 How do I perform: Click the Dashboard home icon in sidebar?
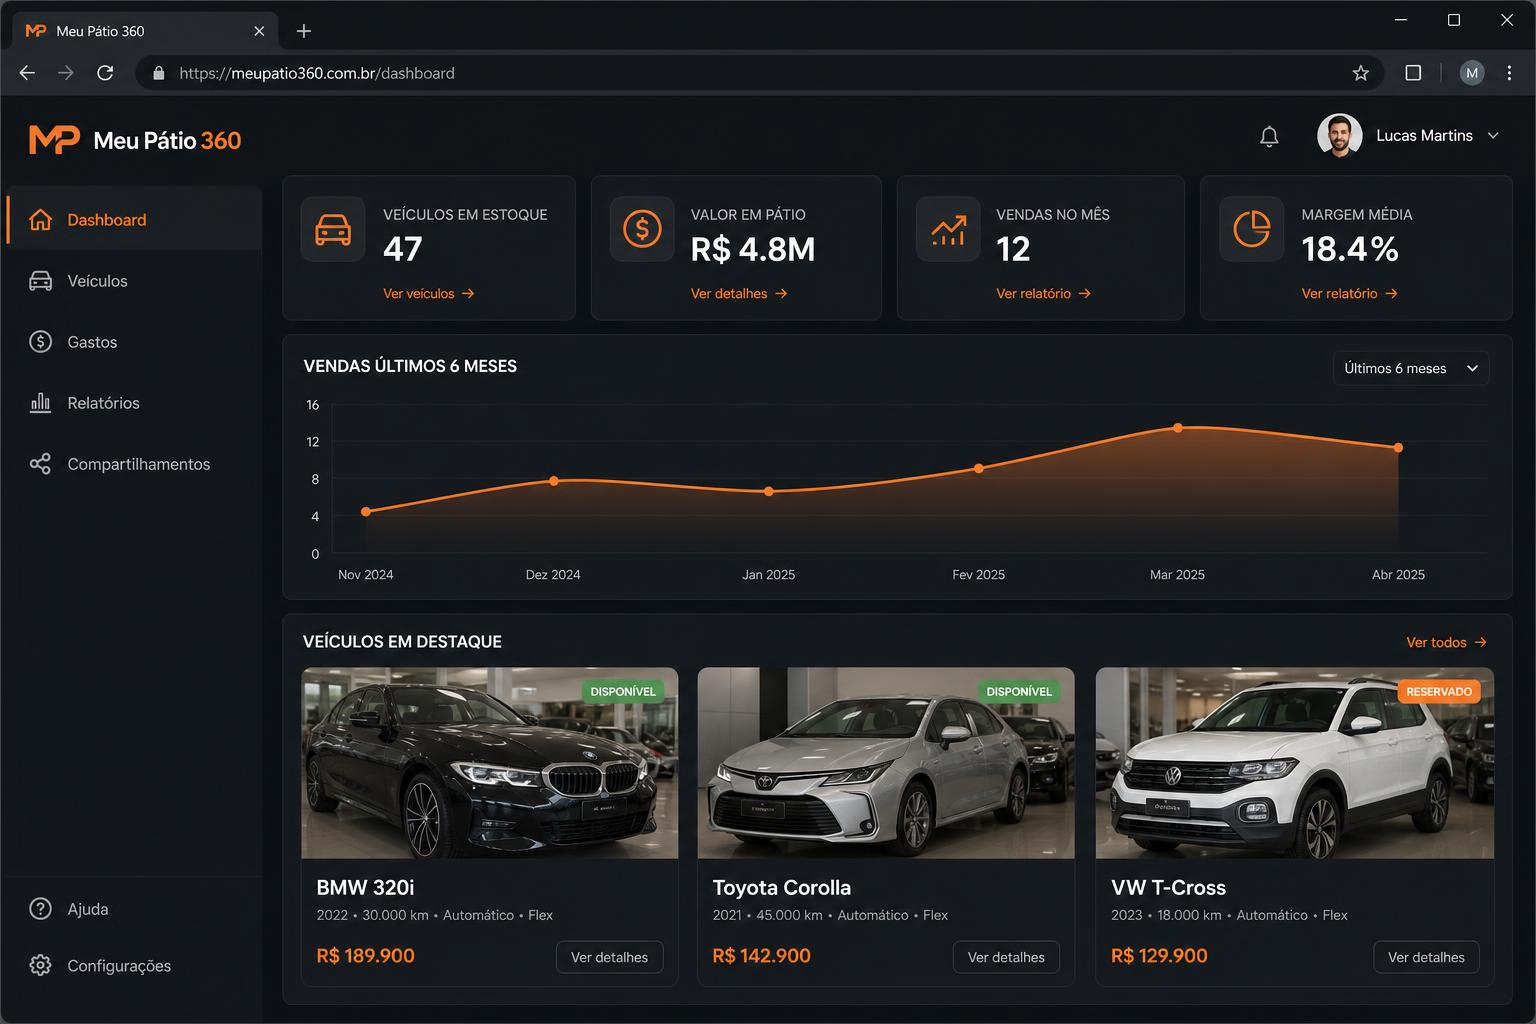pos(40,220)
